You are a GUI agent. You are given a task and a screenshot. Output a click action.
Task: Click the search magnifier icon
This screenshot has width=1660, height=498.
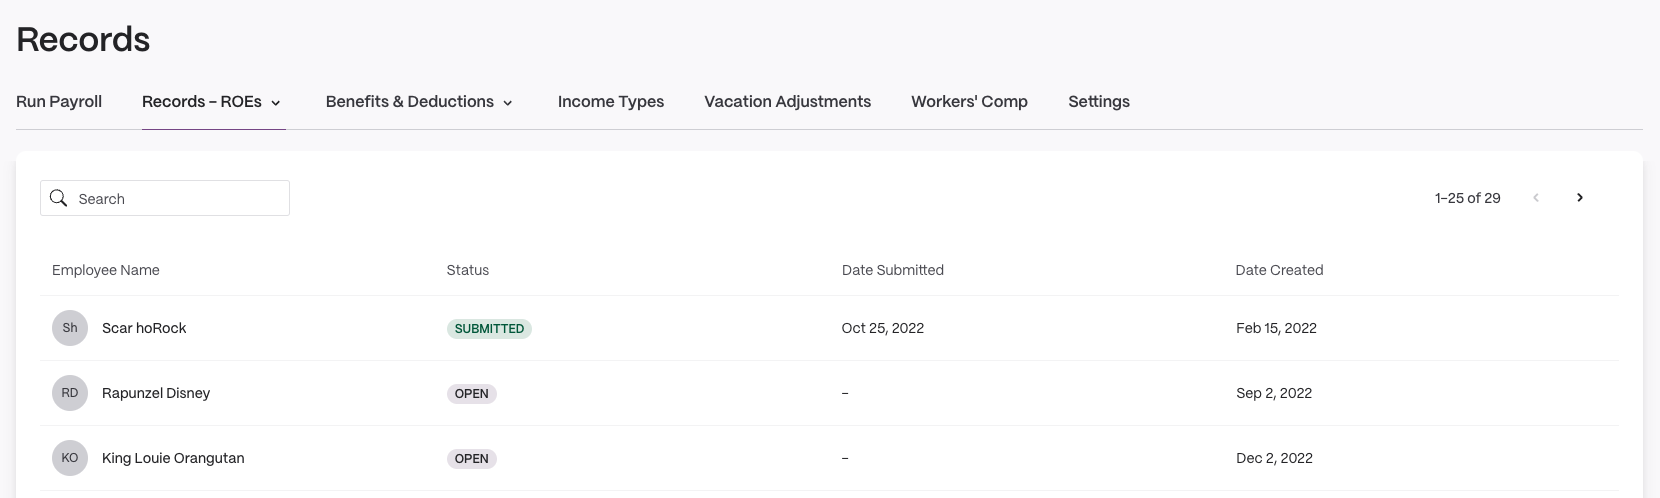59,198
